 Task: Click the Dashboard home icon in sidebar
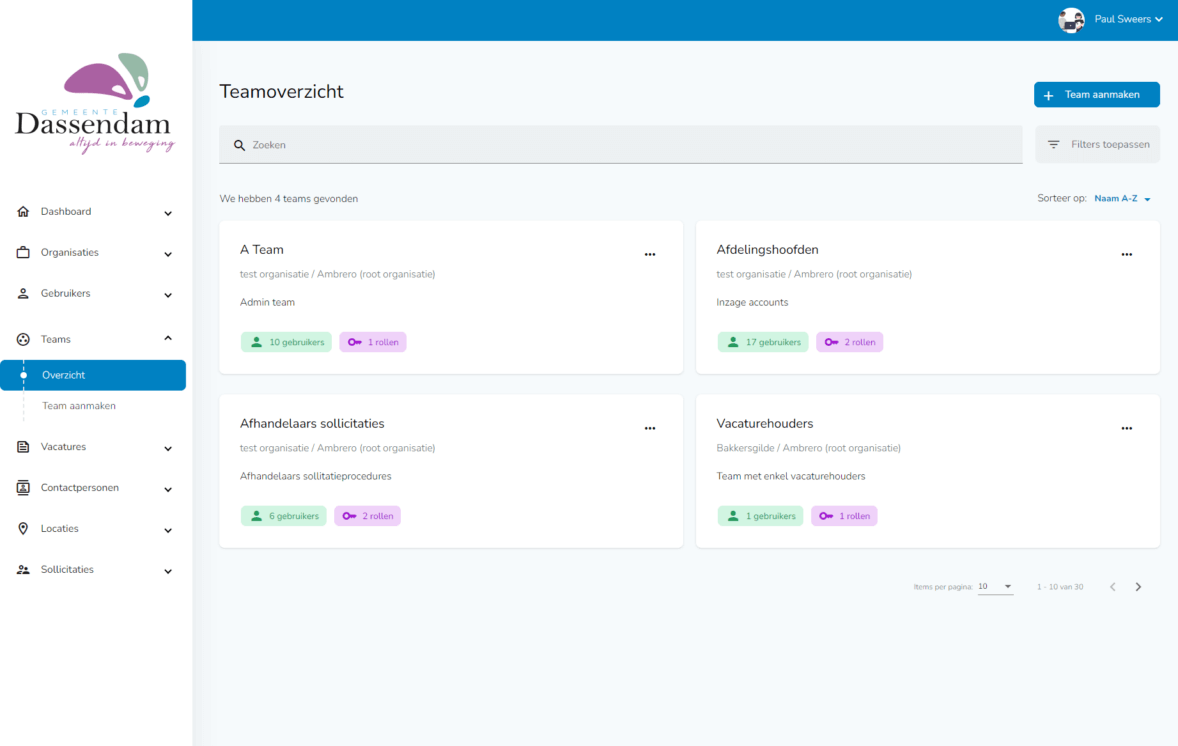[x=23, y=212]
